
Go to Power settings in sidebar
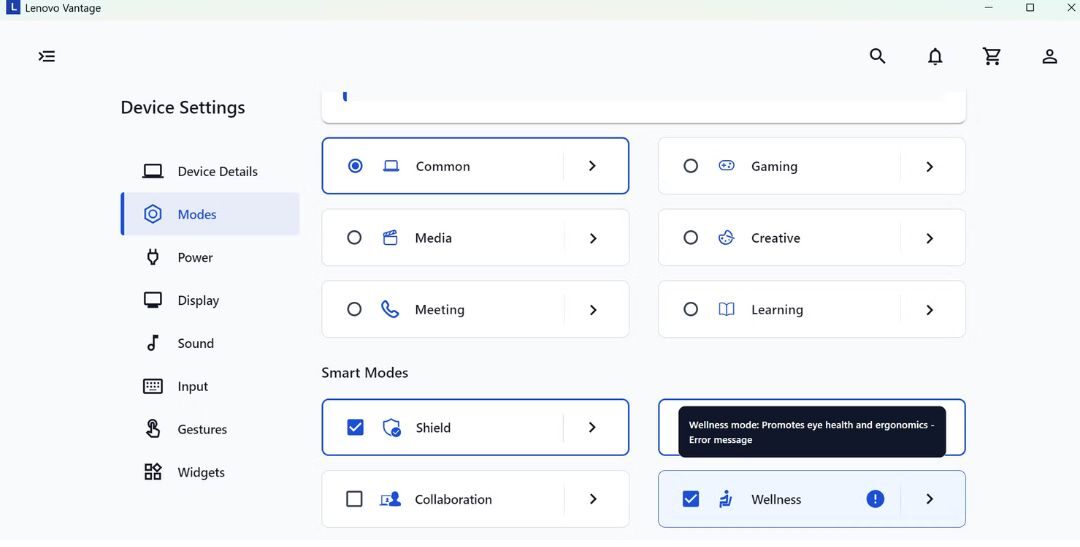tap(195, 257)
